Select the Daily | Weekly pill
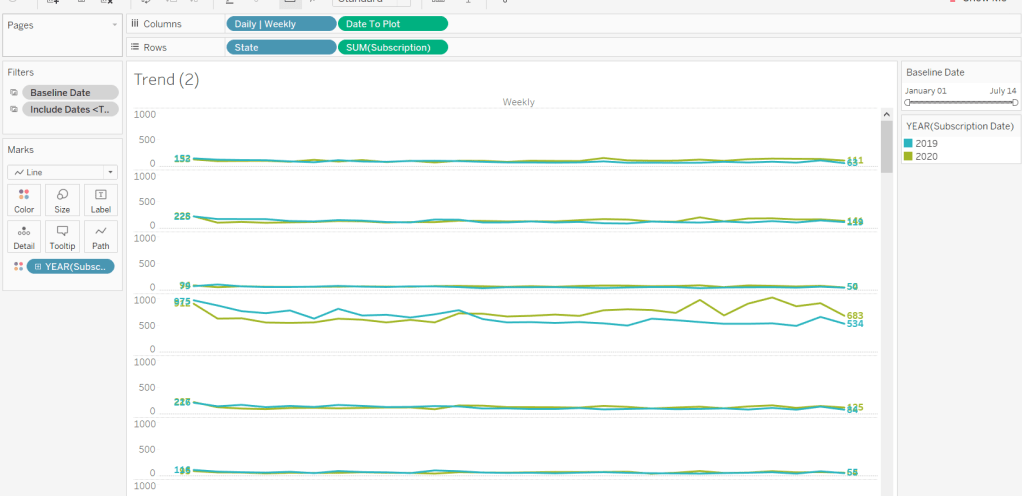This screenshot has height=496, width=1022. point(281,23)
